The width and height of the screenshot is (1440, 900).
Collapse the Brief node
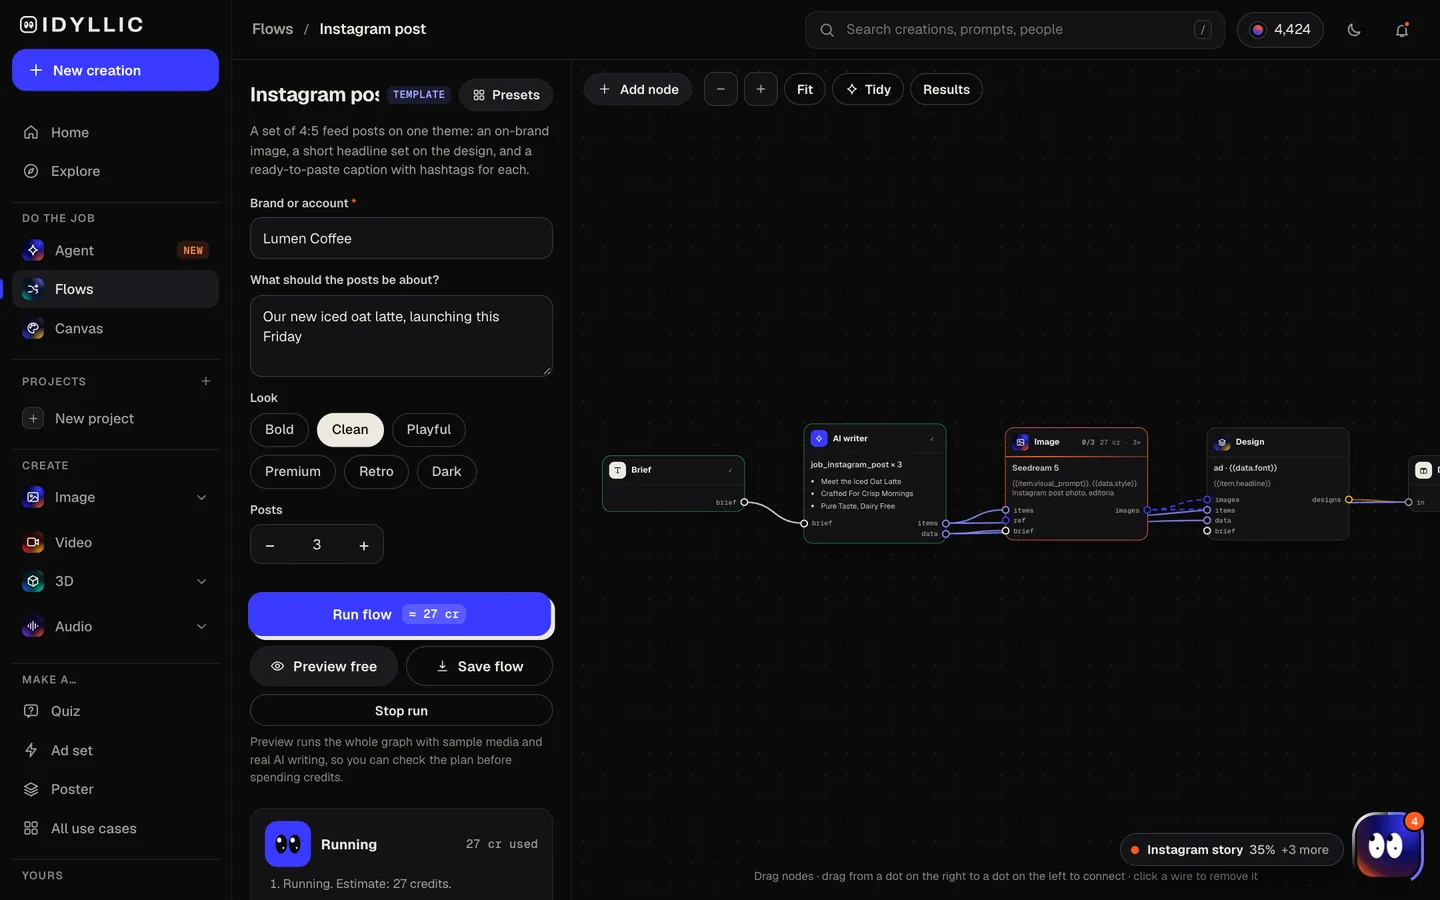point(730,470)
